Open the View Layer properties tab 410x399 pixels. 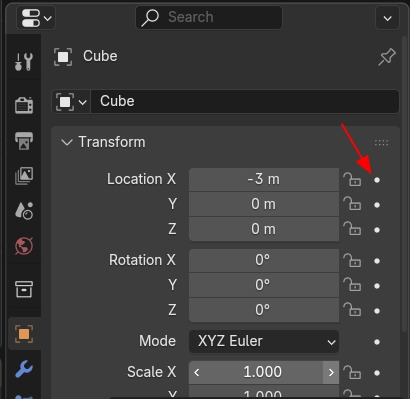click(24, 176)
